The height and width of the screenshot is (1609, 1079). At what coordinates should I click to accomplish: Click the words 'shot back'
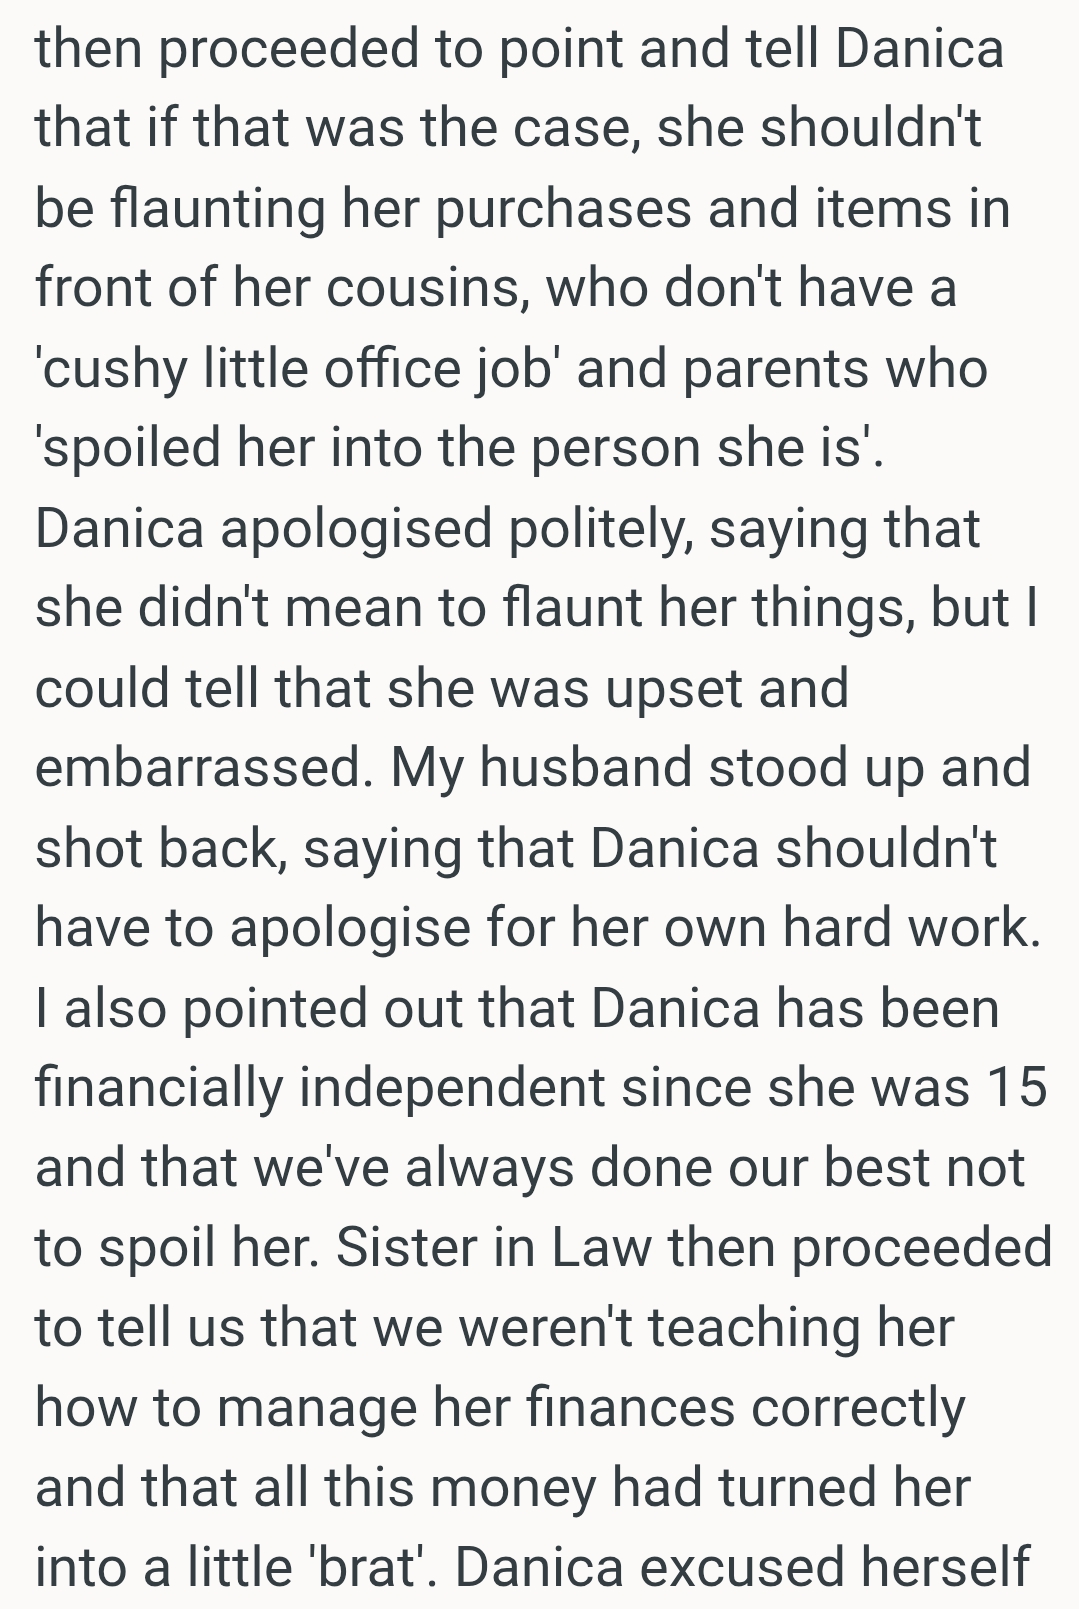[x=160, y=849]
